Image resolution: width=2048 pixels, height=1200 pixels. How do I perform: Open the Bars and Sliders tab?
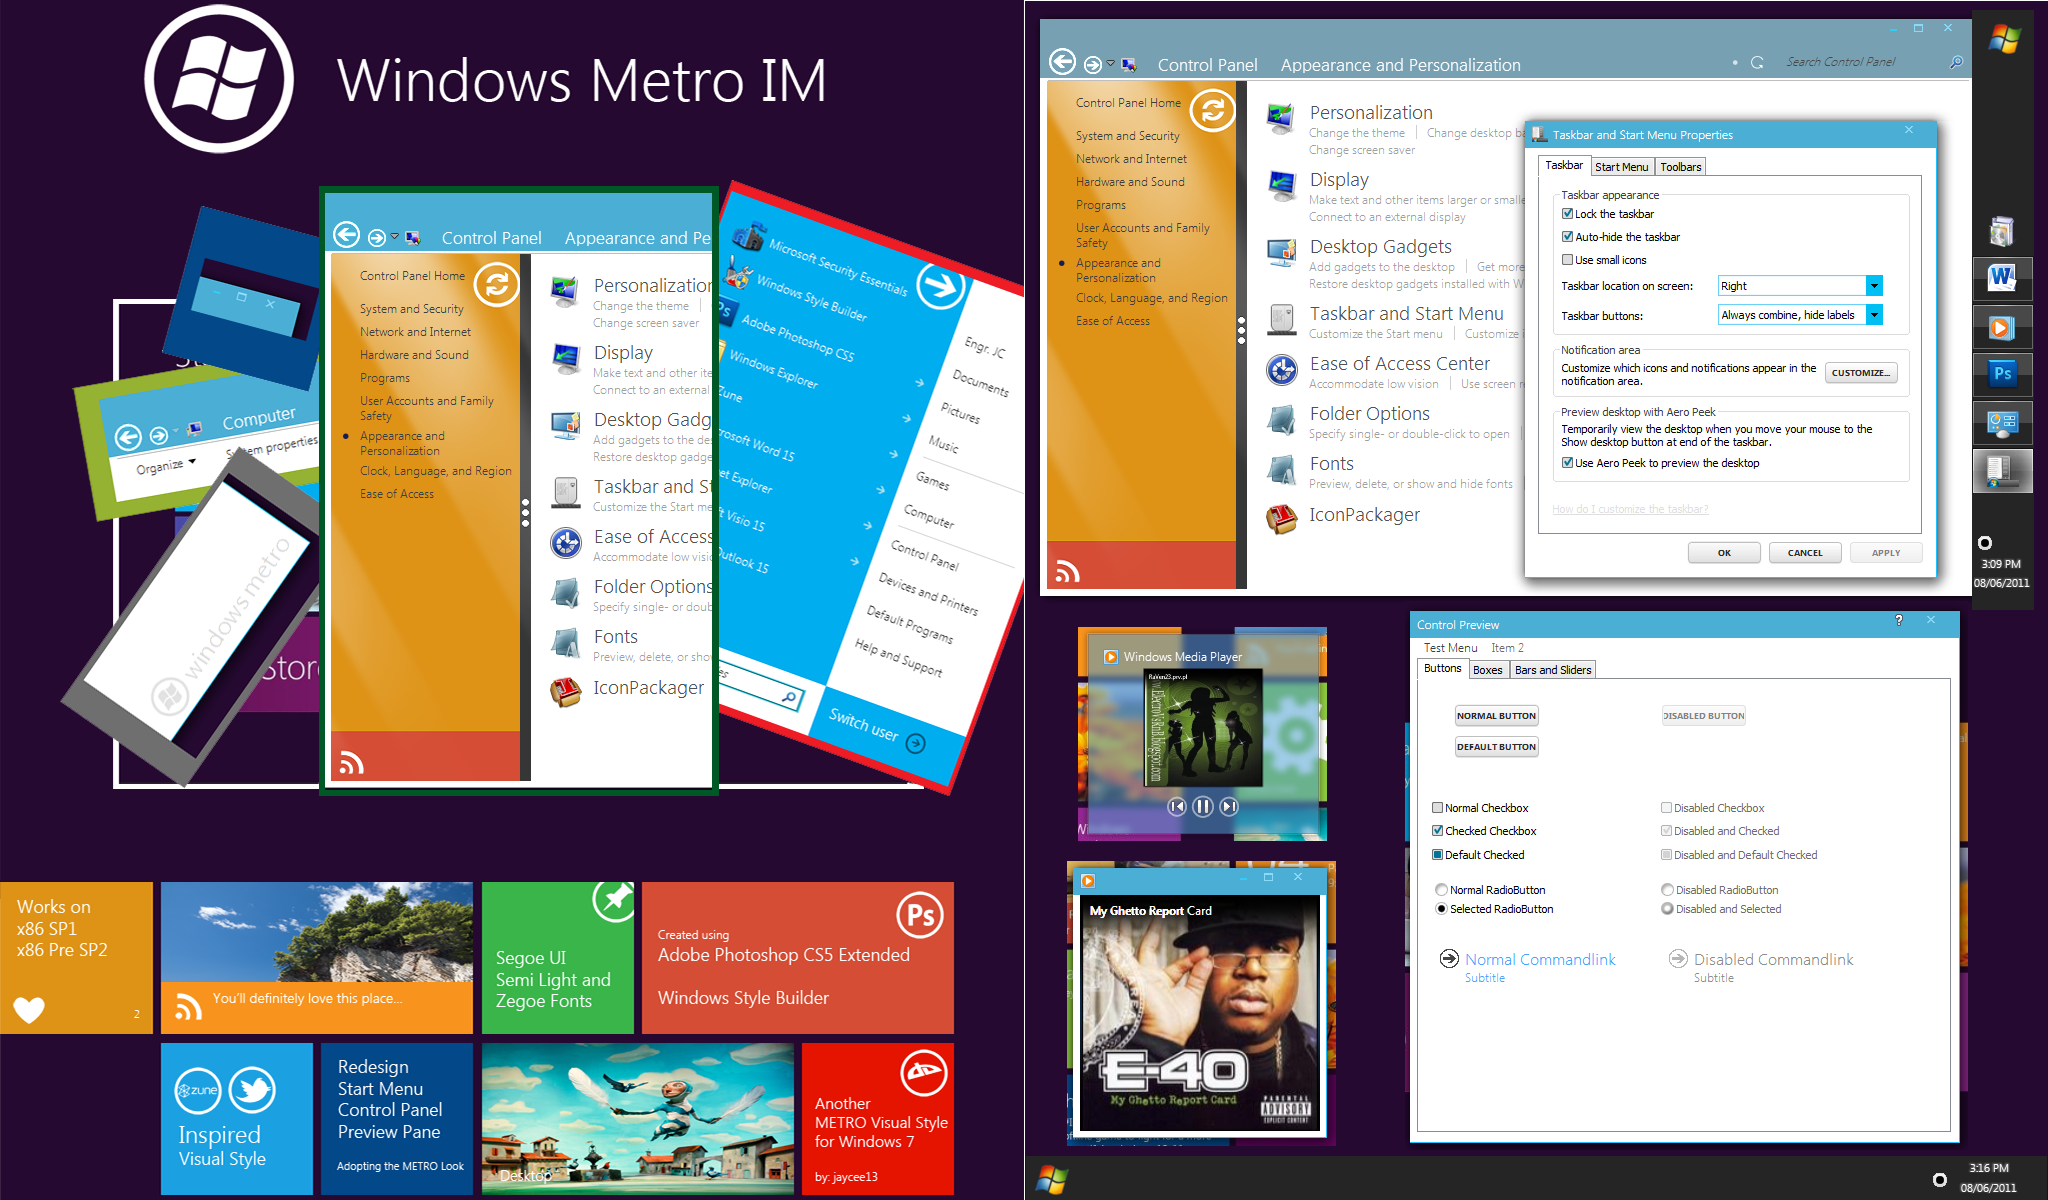point(1552,670)
